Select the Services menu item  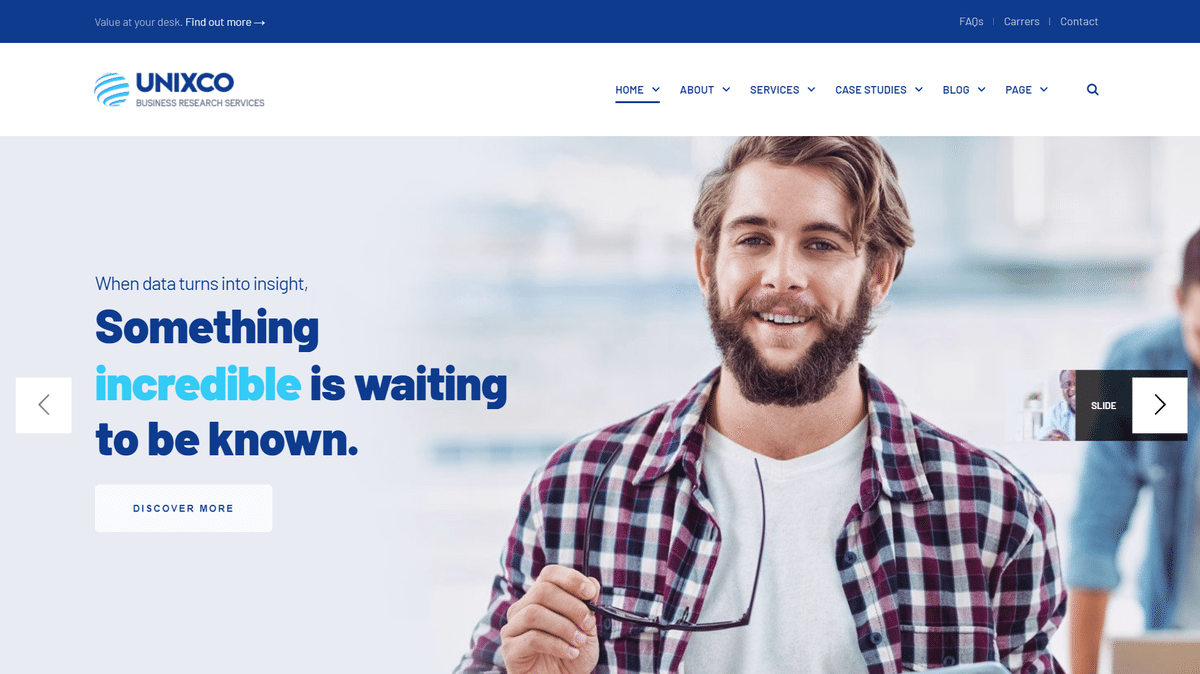coord(775,90)
